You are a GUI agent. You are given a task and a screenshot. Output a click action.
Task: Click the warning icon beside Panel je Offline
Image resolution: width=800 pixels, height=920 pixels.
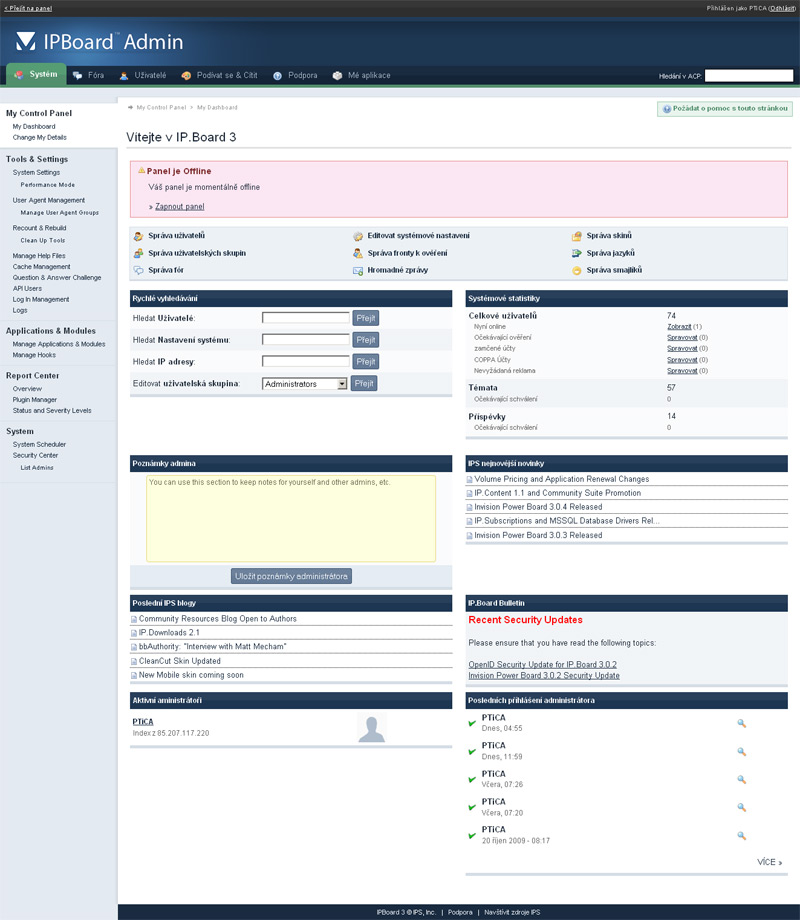141,171
